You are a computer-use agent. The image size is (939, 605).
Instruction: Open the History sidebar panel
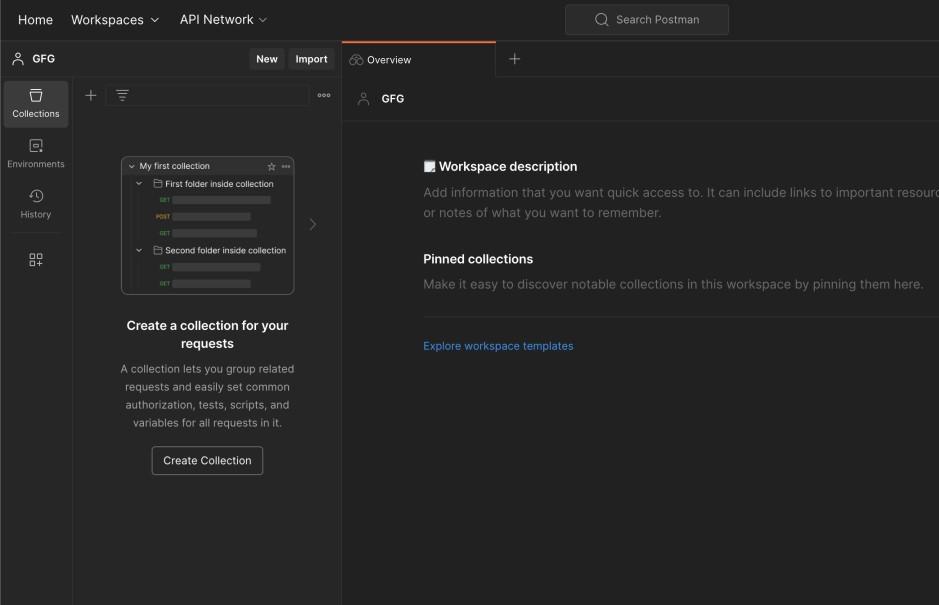coord(36,203)
